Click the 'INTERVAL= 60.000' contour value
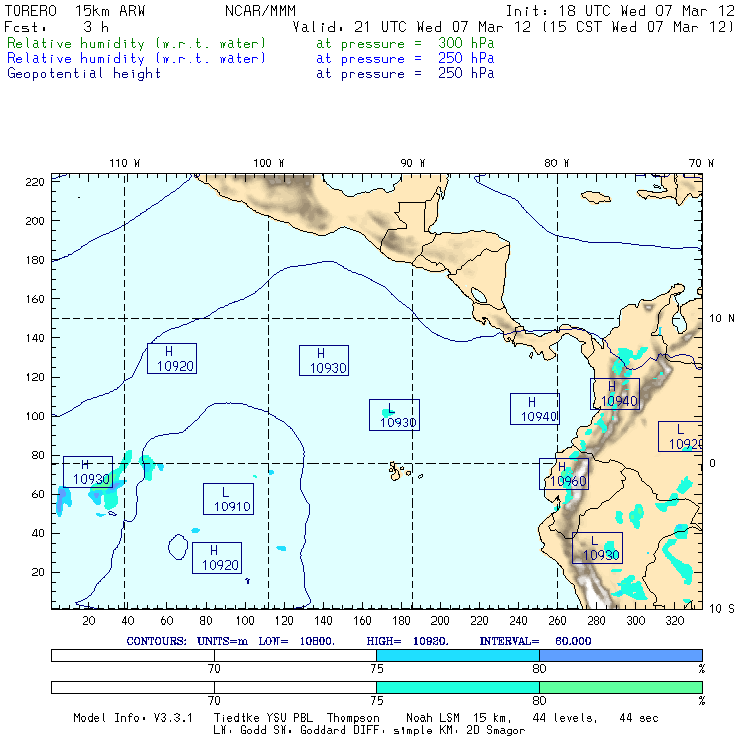 tap(535, 641)
